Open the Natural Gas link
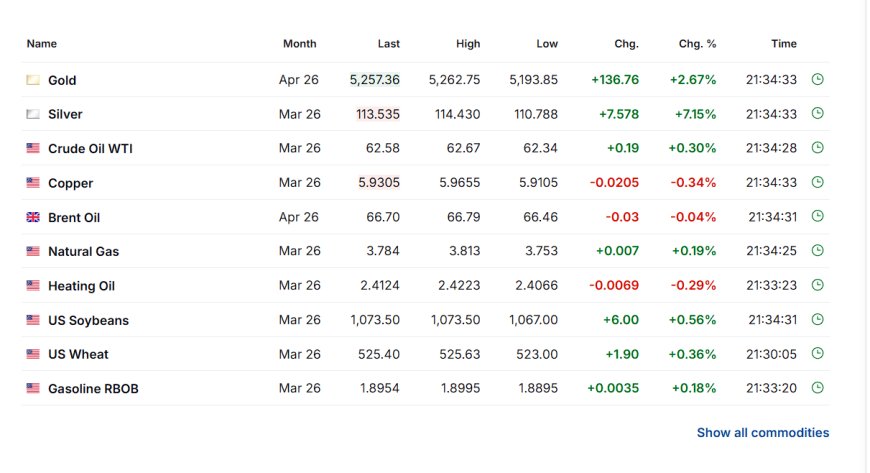The height and width of the screenshot is (473, 870). point(83,251)
